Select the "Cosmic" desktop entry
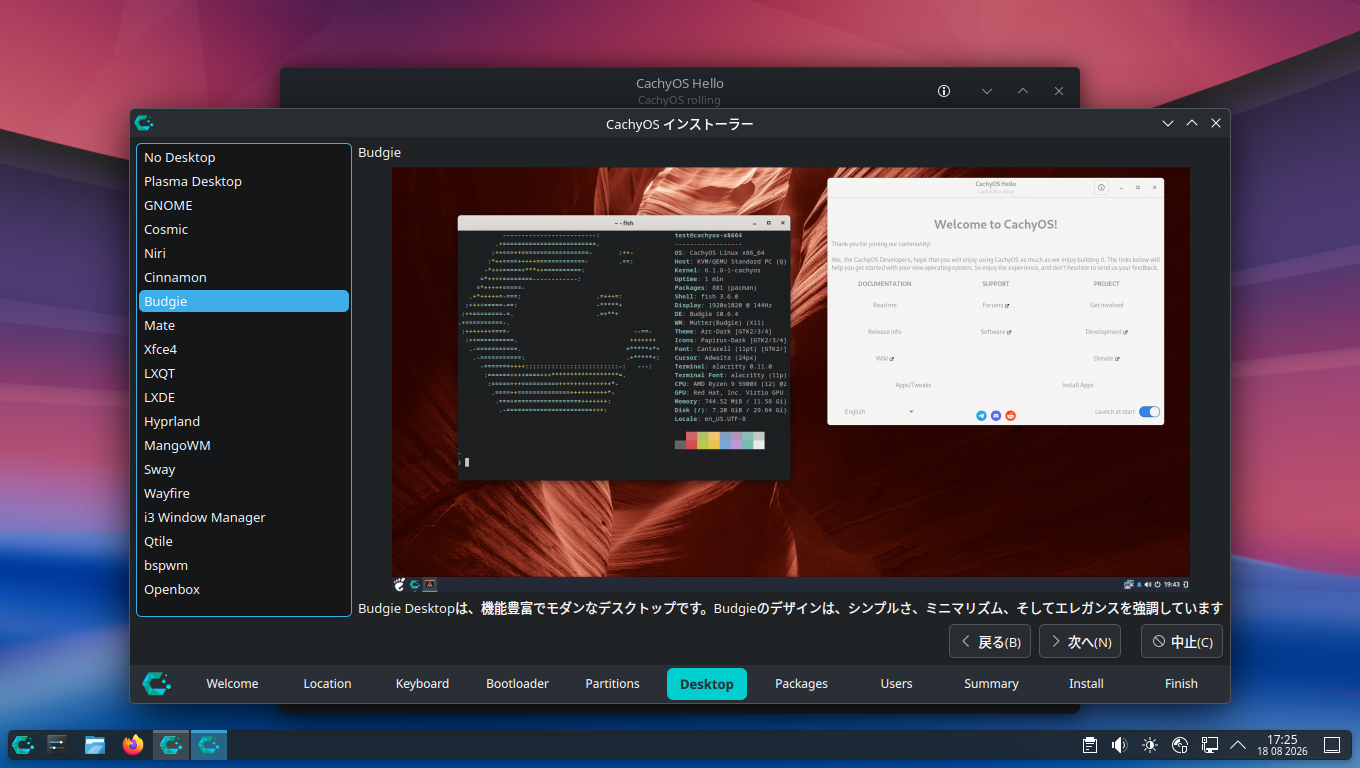 [x=244, y=229]
